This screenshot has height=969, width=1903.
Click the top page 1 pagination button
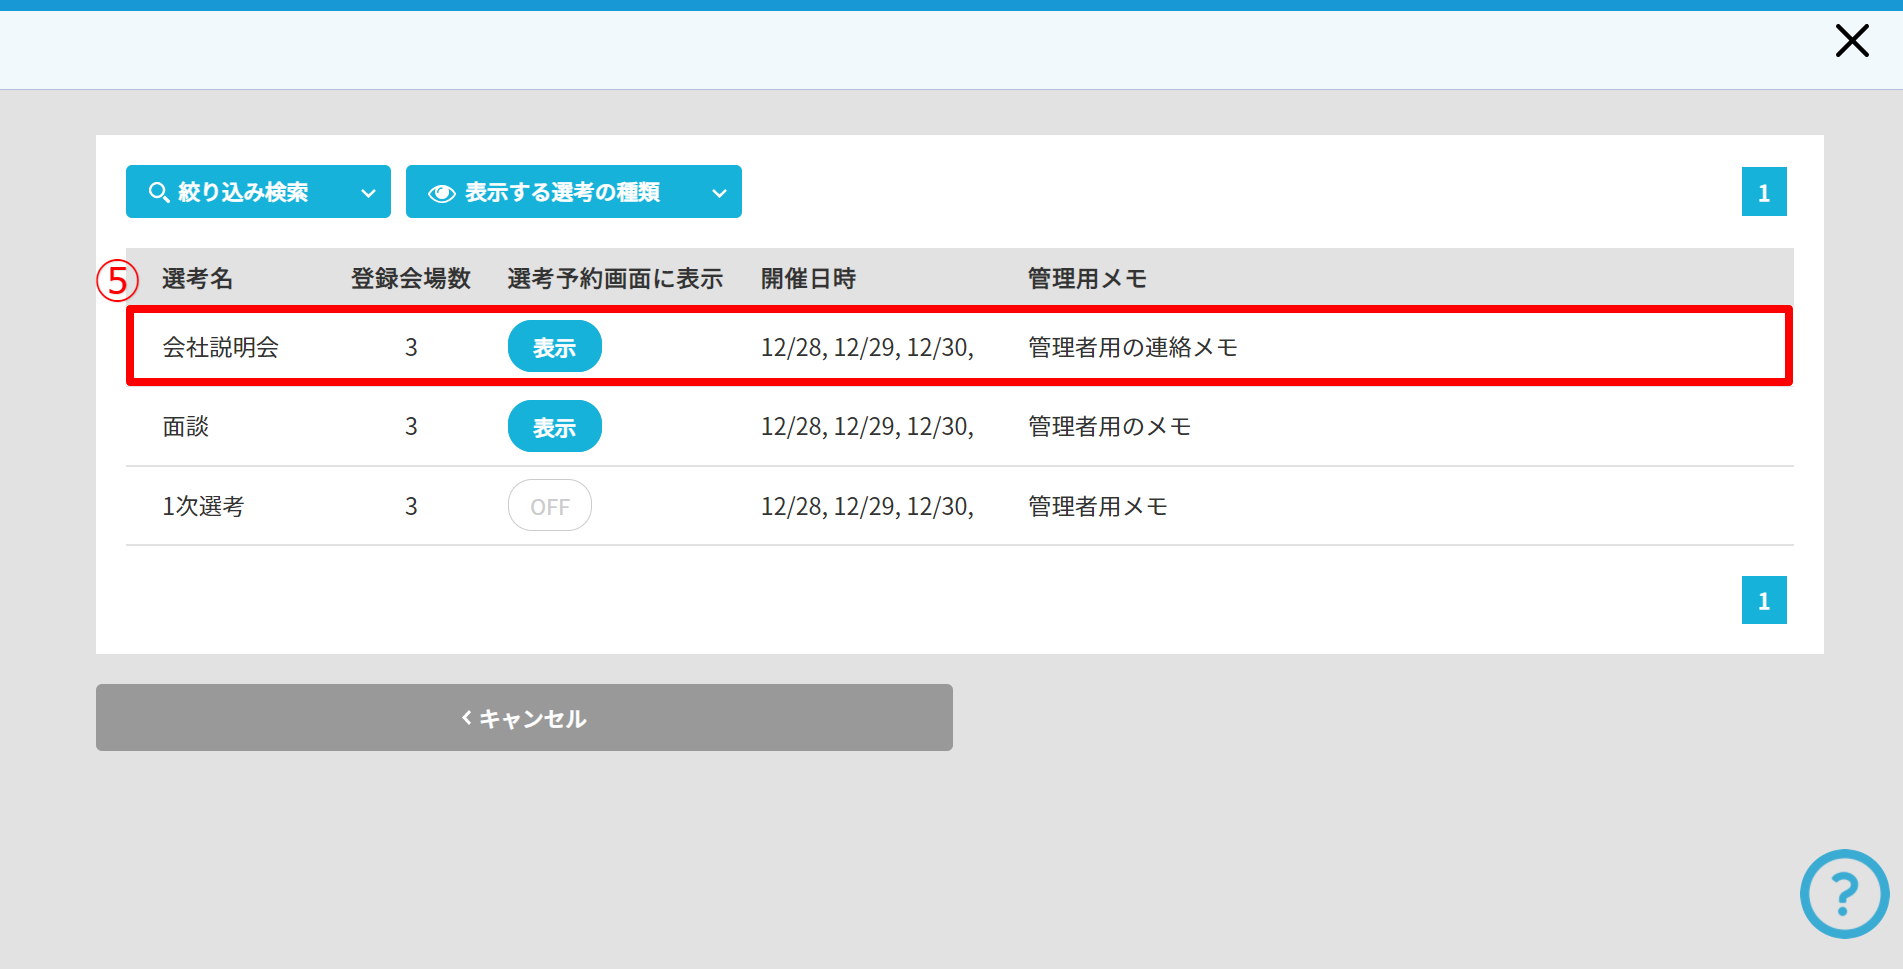(1763, 192)
